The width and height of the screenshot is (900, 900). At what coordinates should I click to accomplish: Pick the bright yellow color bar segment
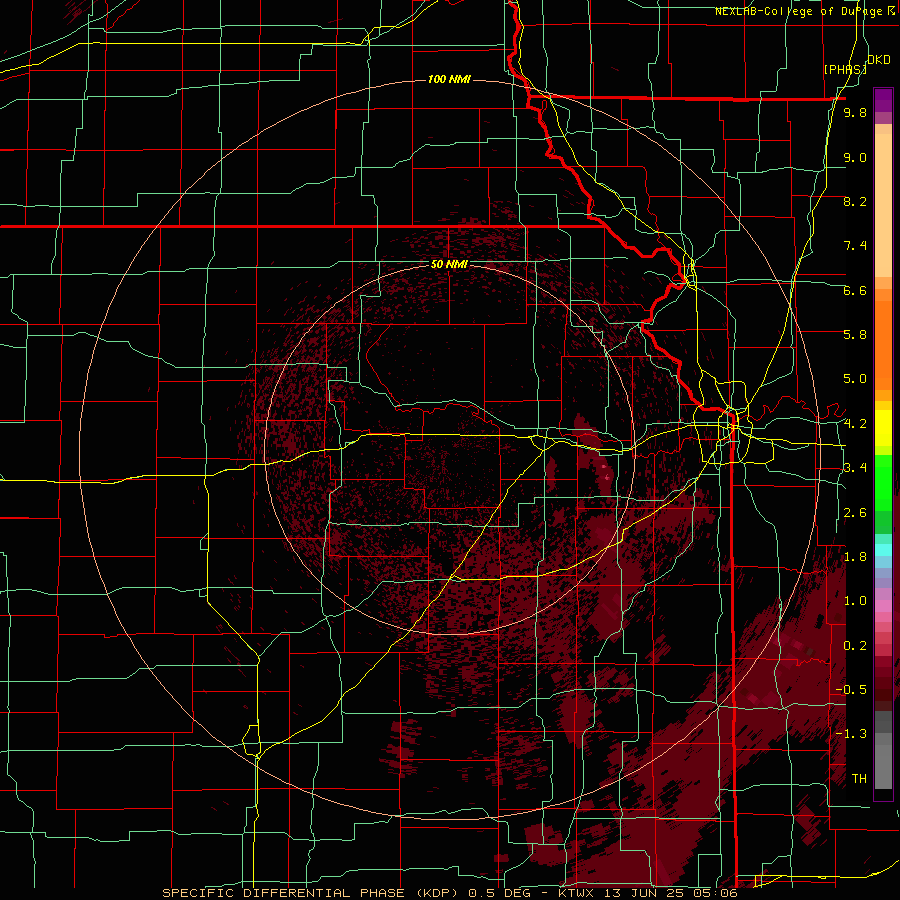coord(883,428)
